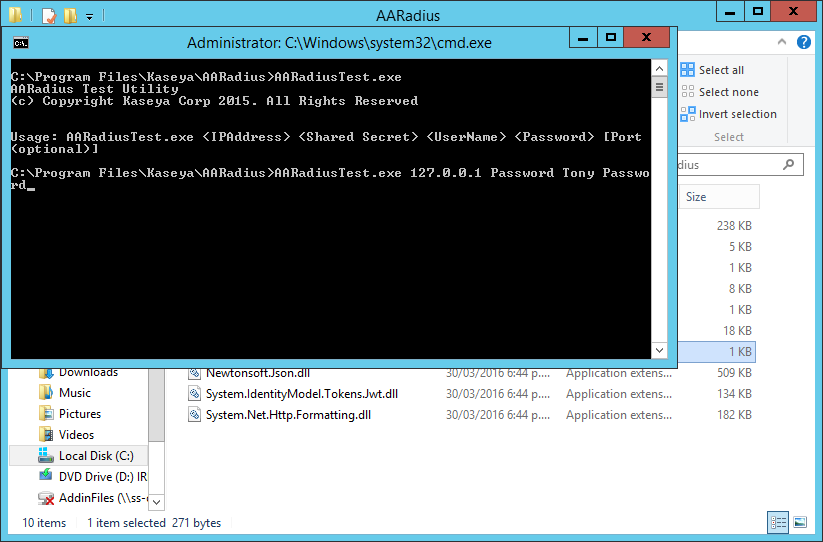Close the cmd.exe window
This screenshot has height=542, width=823.
(647, 37)
